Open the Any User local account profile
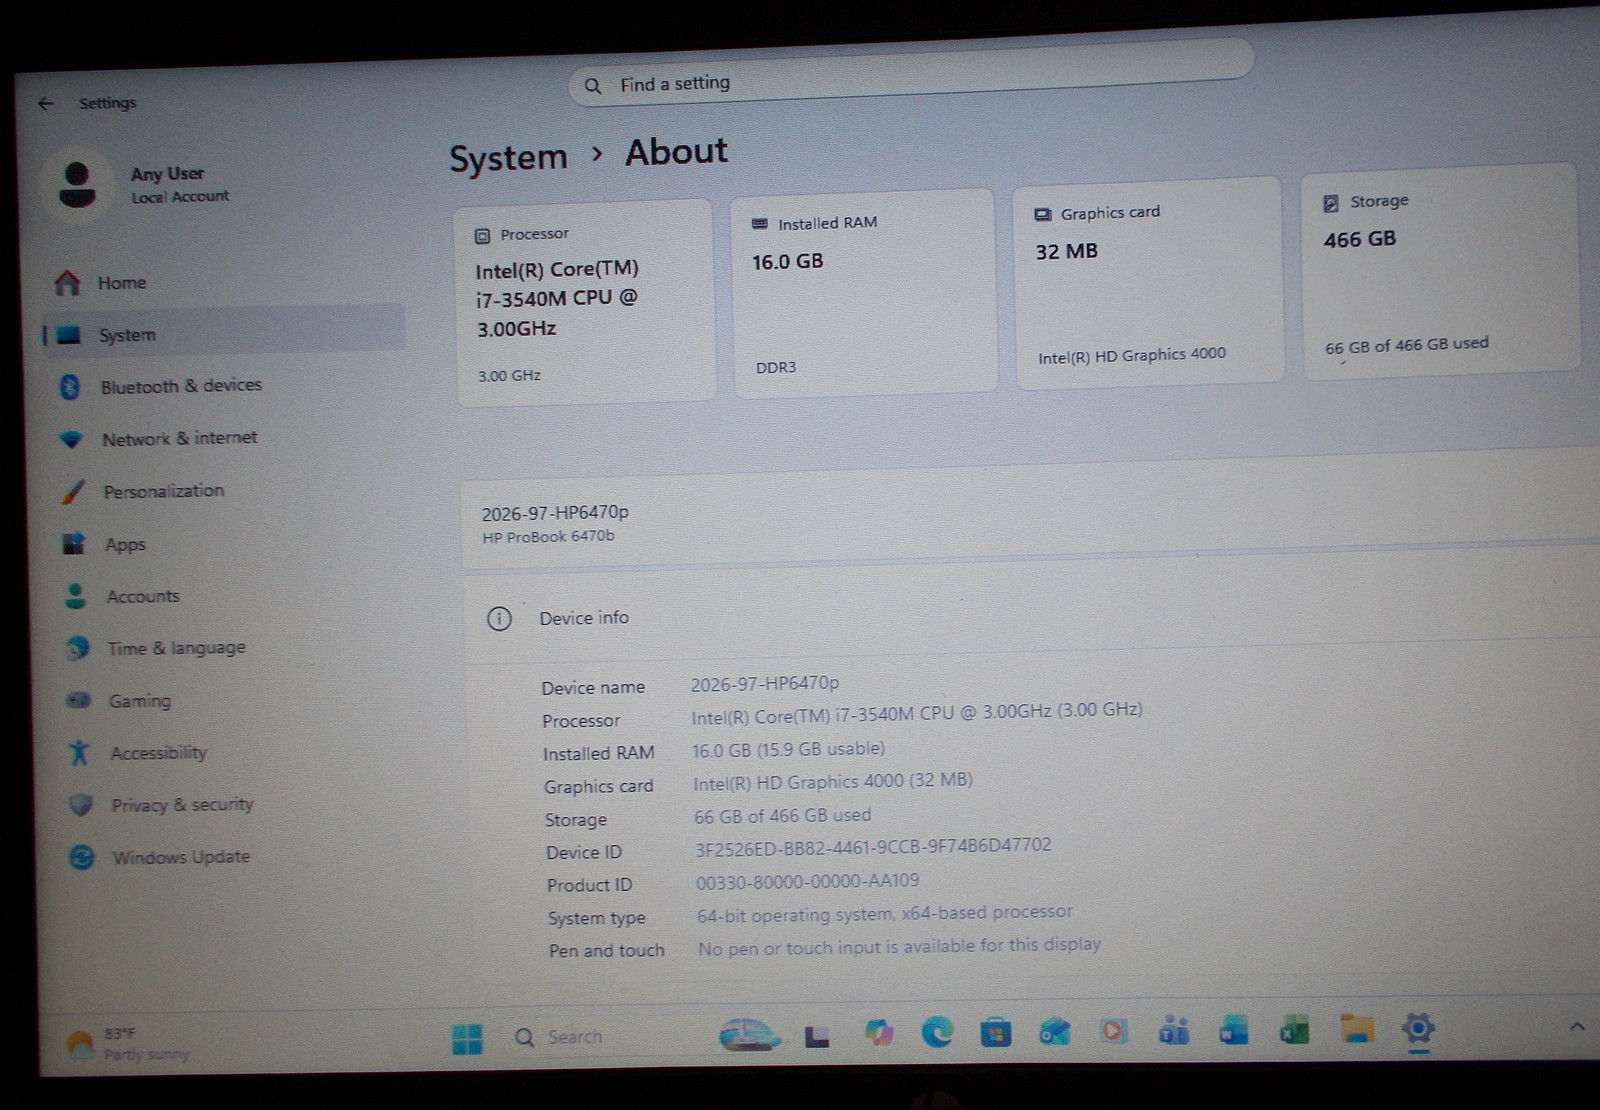The height and width of the screenshot is (1110, 1600). coord(138,185)
